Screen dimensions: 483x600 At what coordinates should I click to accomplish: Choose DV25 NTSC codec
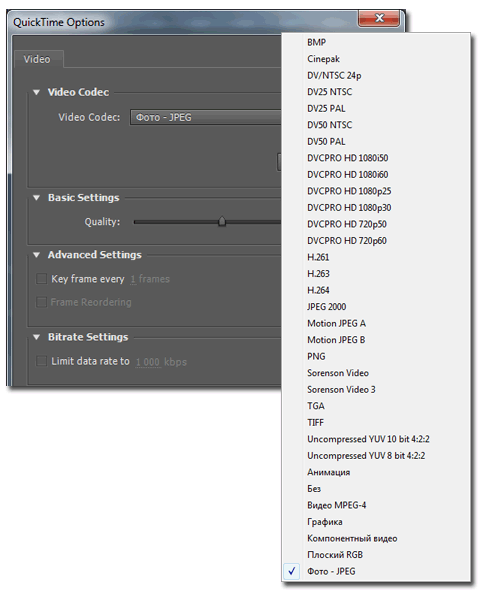coord(376,92)
